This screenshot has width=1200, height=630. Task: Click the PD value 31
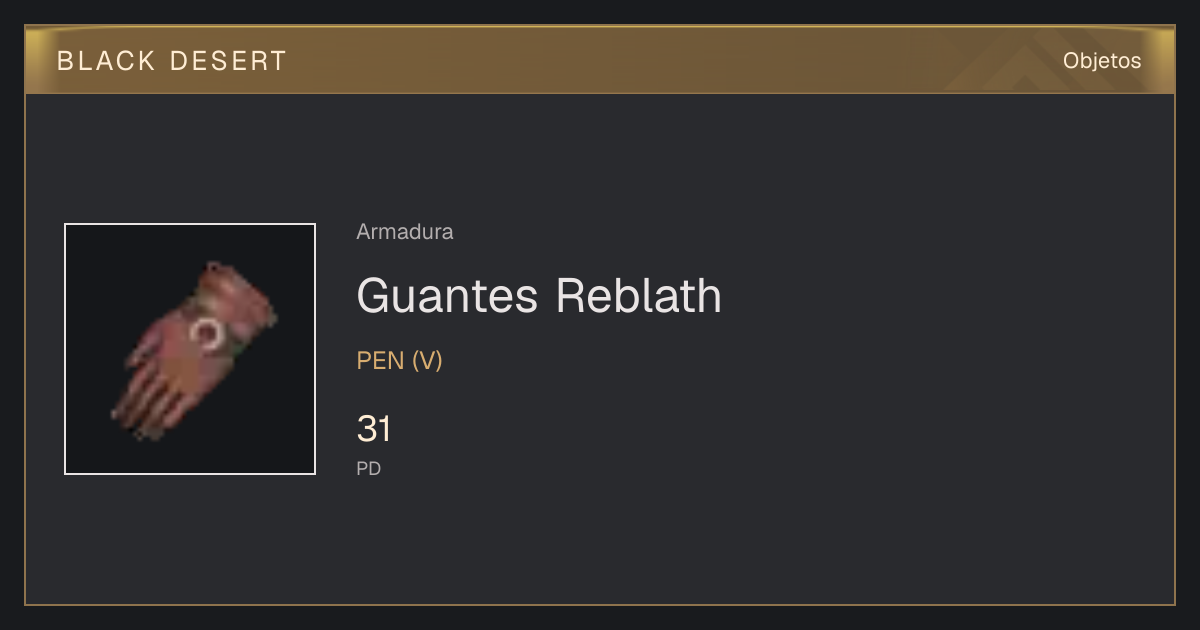coord(374,429)
